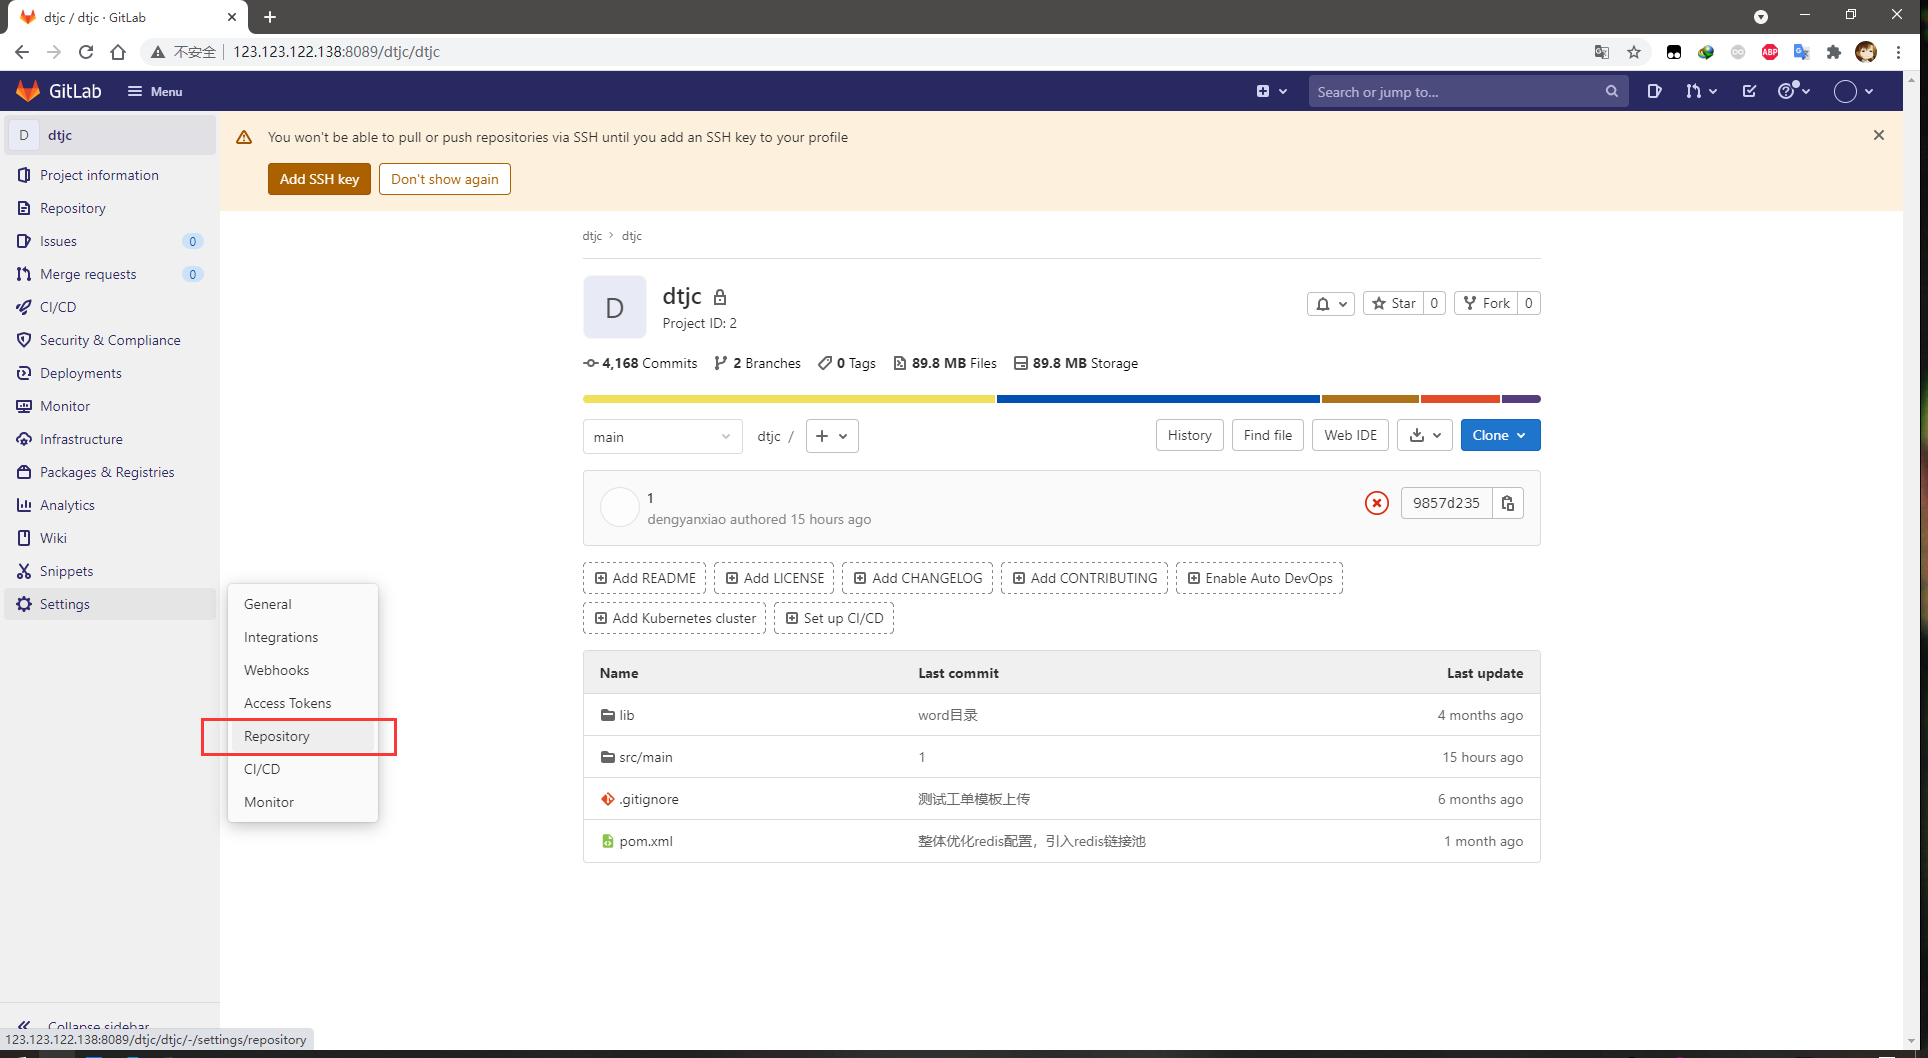Open the create new plus dropdown in navbar

1271,91
